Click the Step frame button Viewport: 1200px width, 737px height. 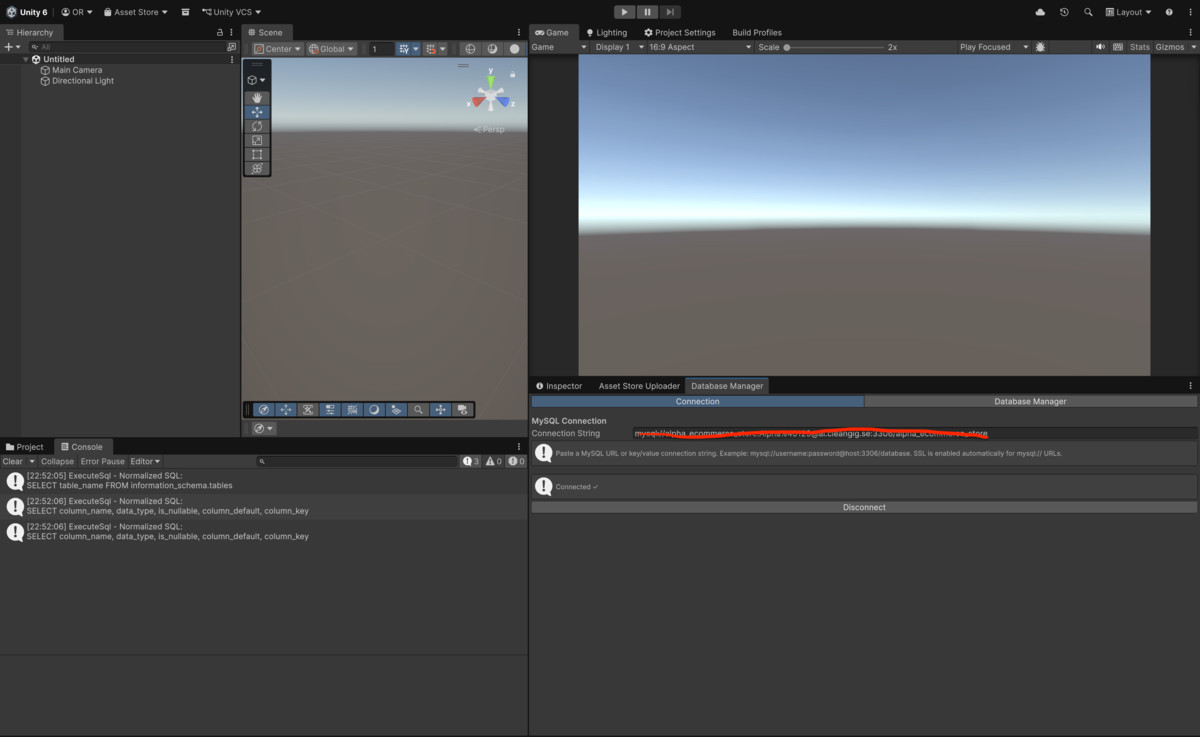coord(670,12)
